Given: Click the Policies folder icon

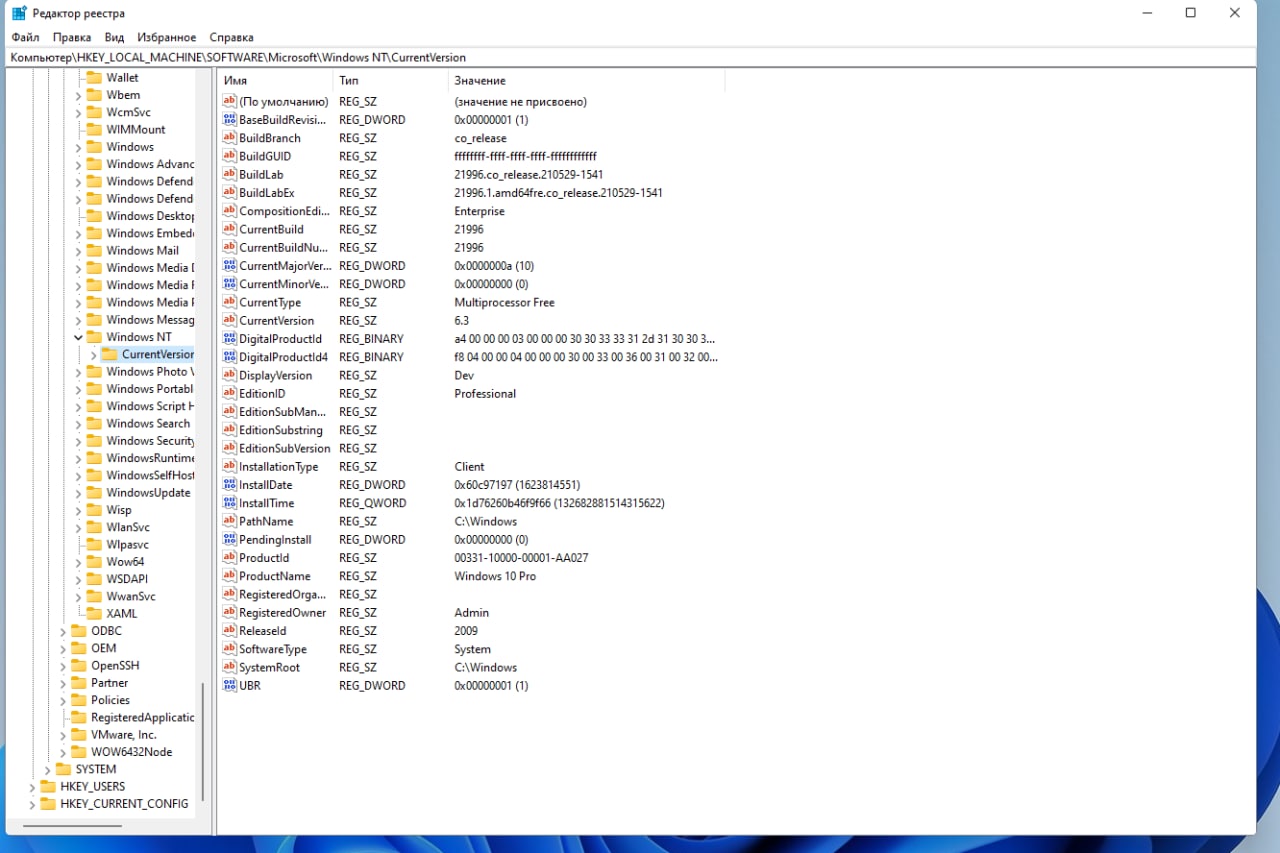Looking at the screenshot, I should tap(79, 700).
